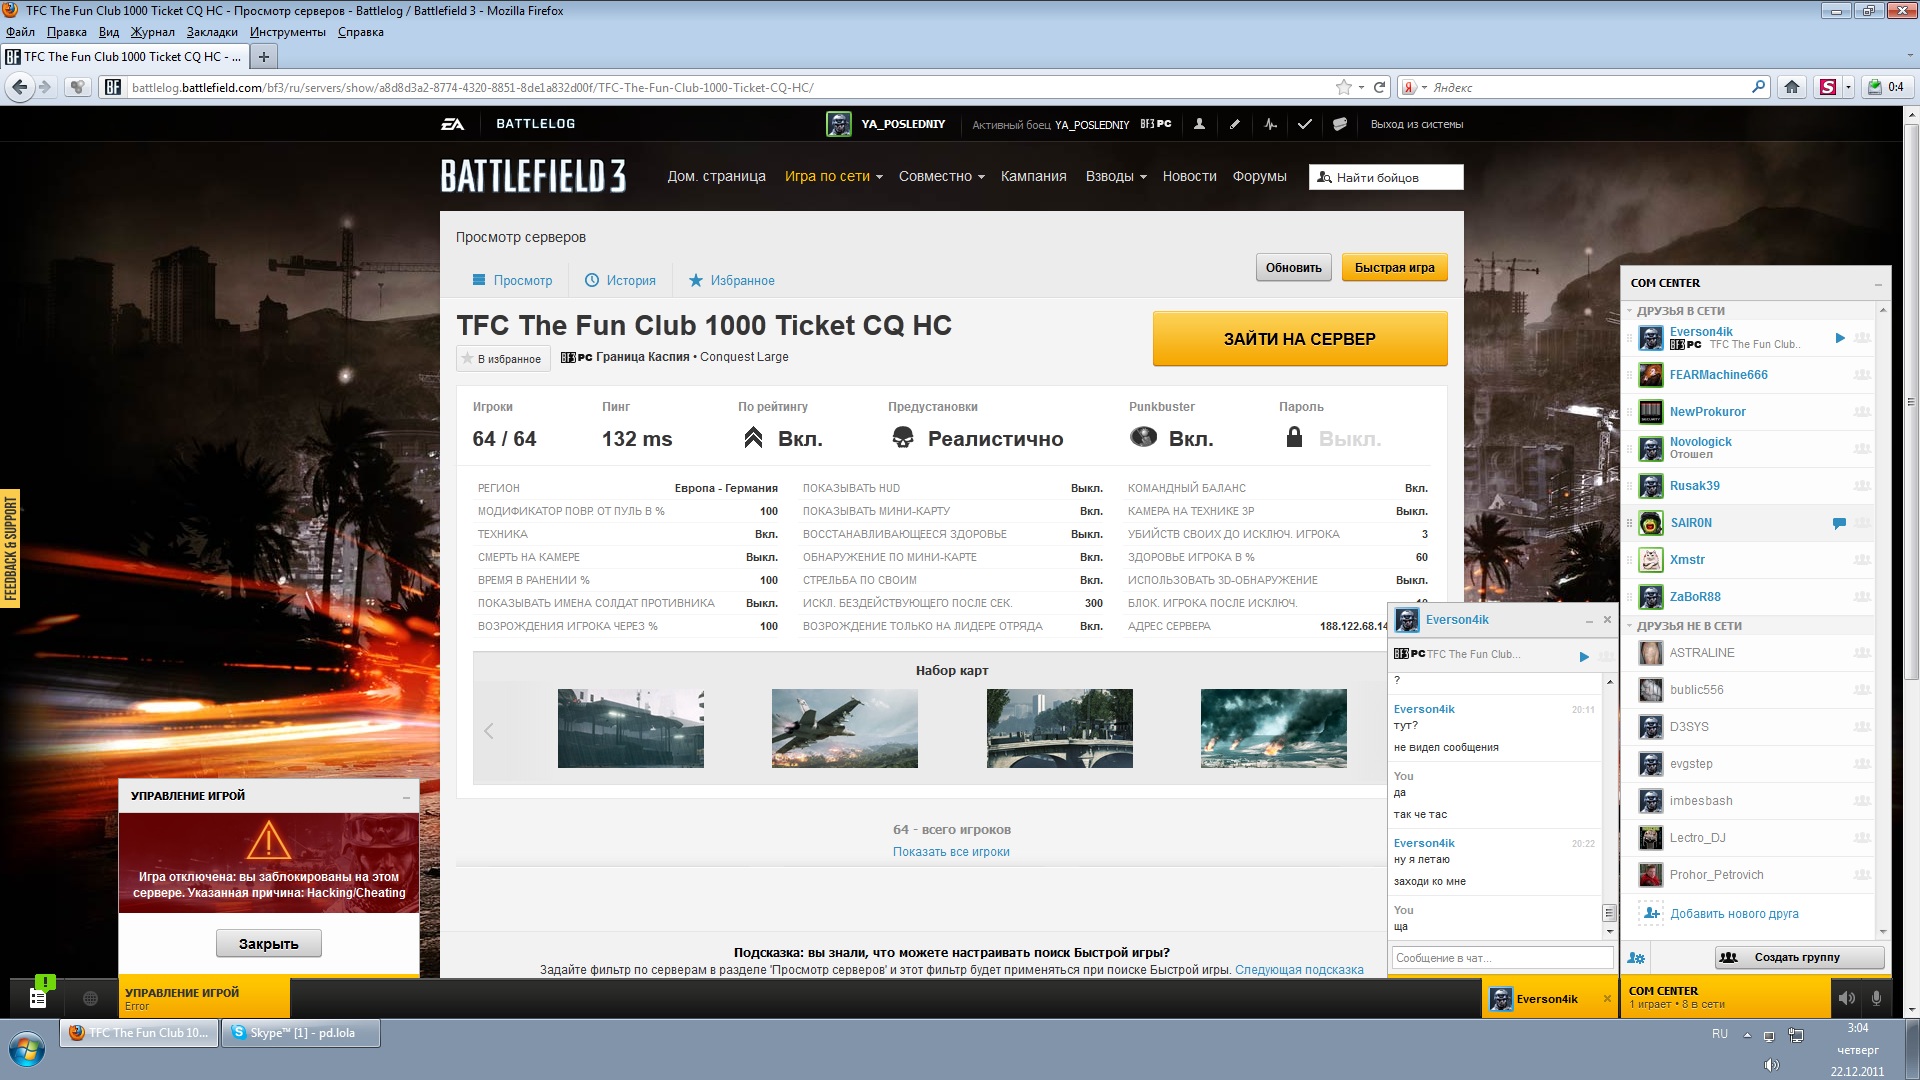Click the search magnifier in Yandex box
The height and width of the screenshot is (1080, 1920).
[1758, 87]
